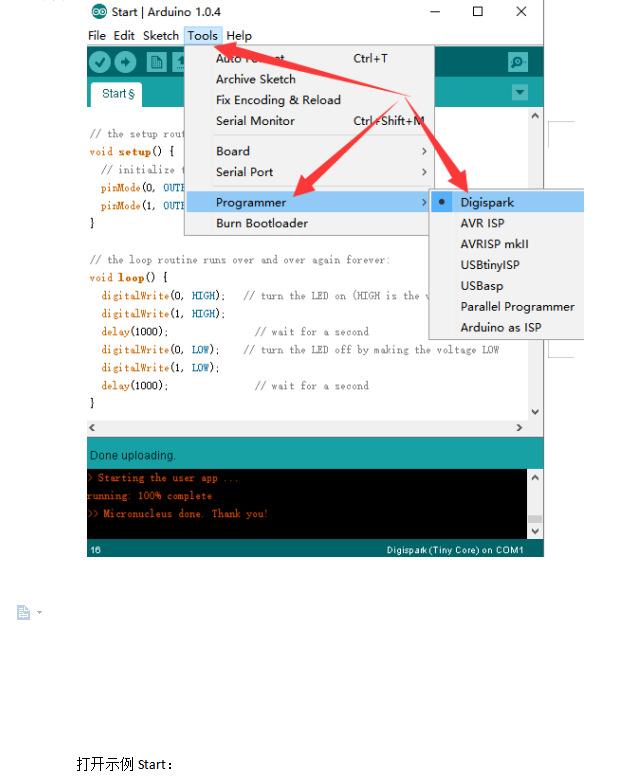
Task: Click the Verify checkmark toolbar icon
Action: tap(100, 62)
